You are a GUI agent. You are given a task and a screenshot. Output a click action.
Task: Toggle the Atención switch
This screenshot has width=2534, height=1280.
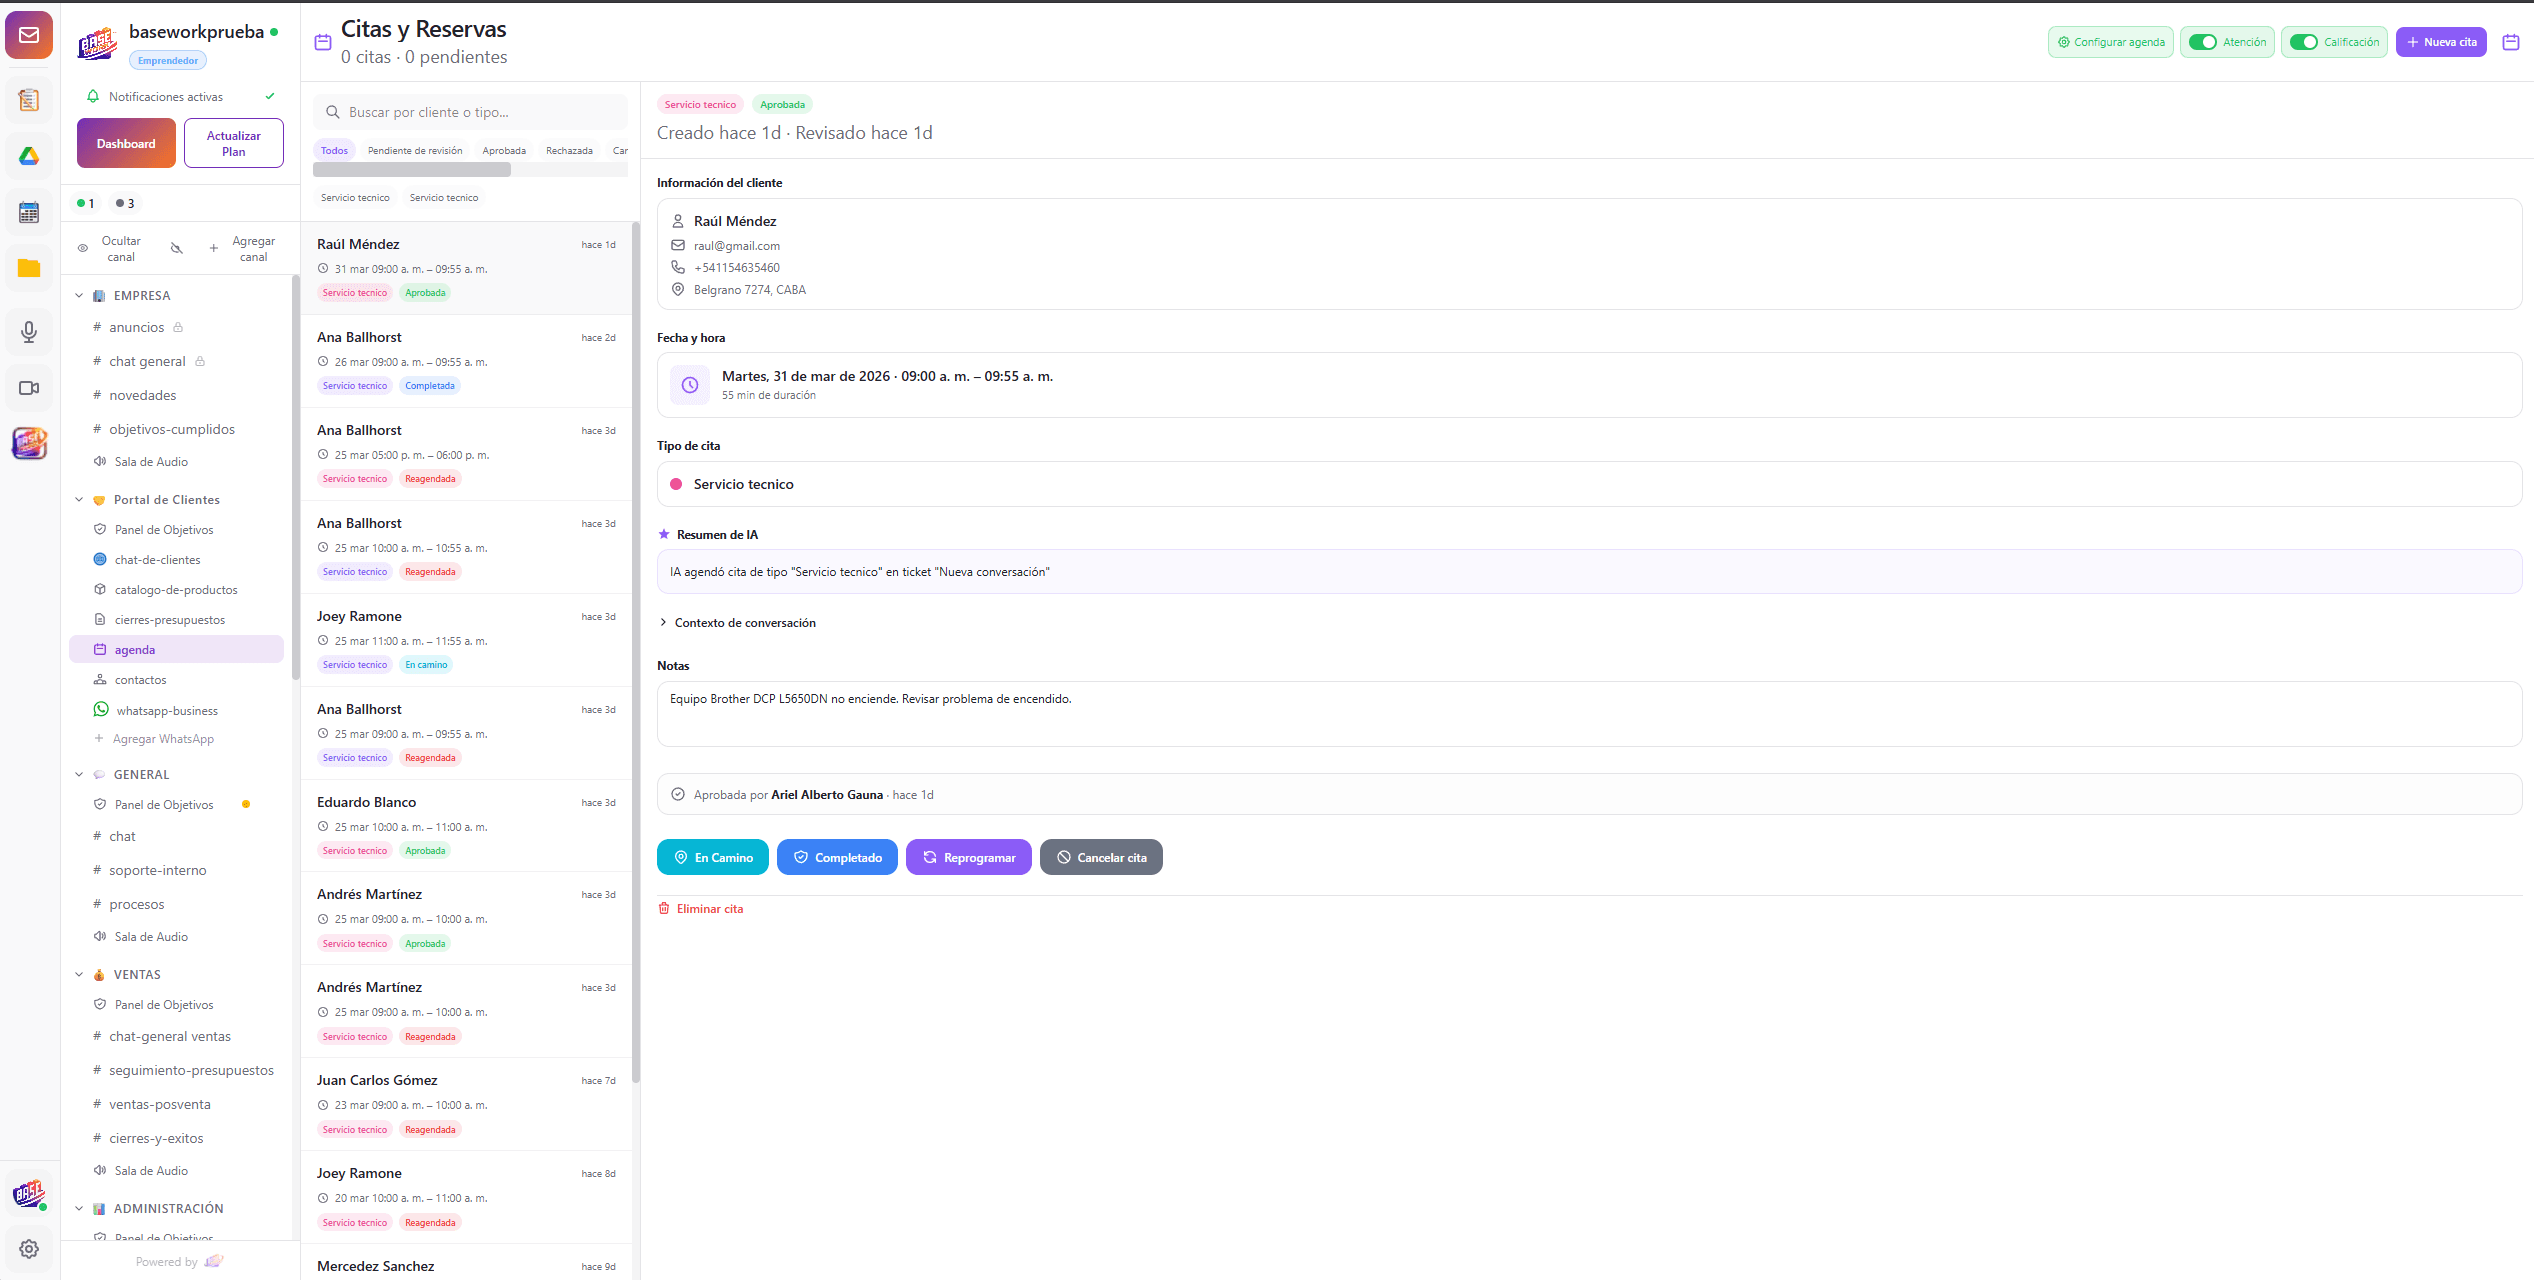2202,42
